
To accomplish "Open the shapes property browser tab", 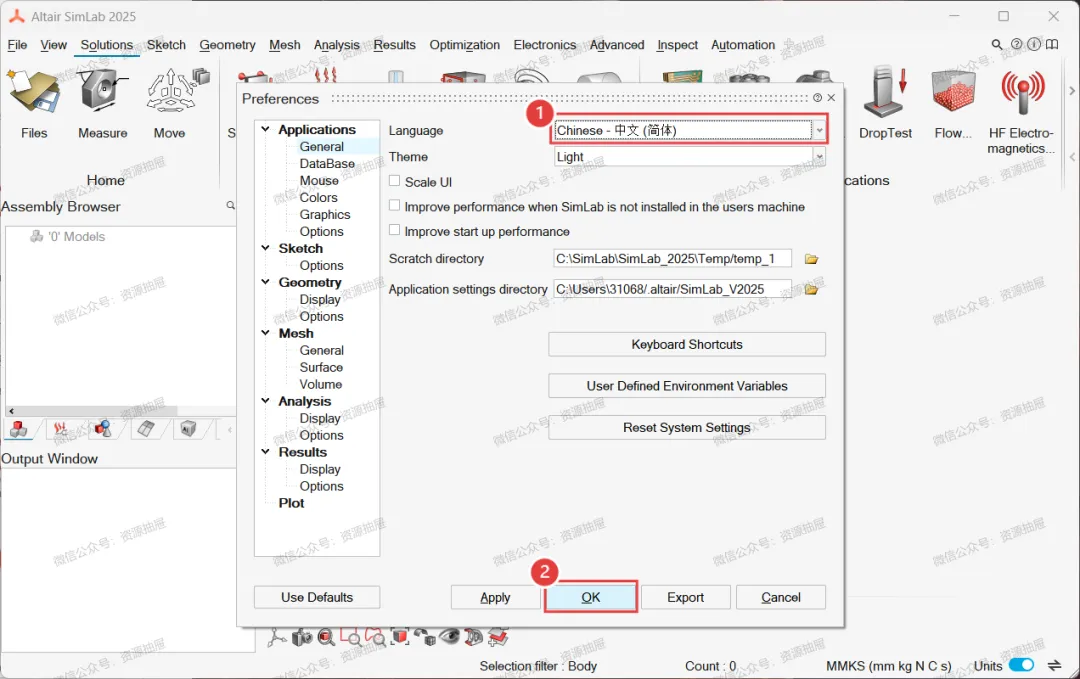I will pos(103,429).
